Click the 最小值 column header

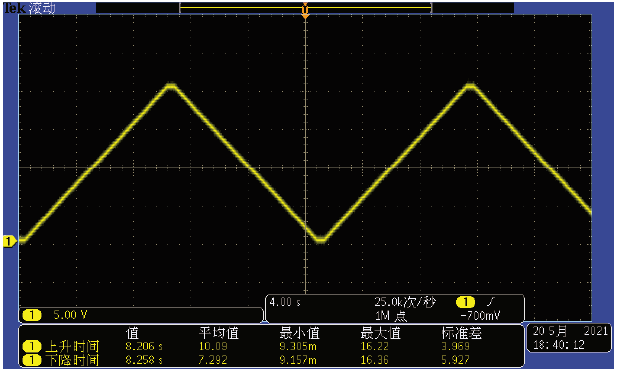[299, 333]
